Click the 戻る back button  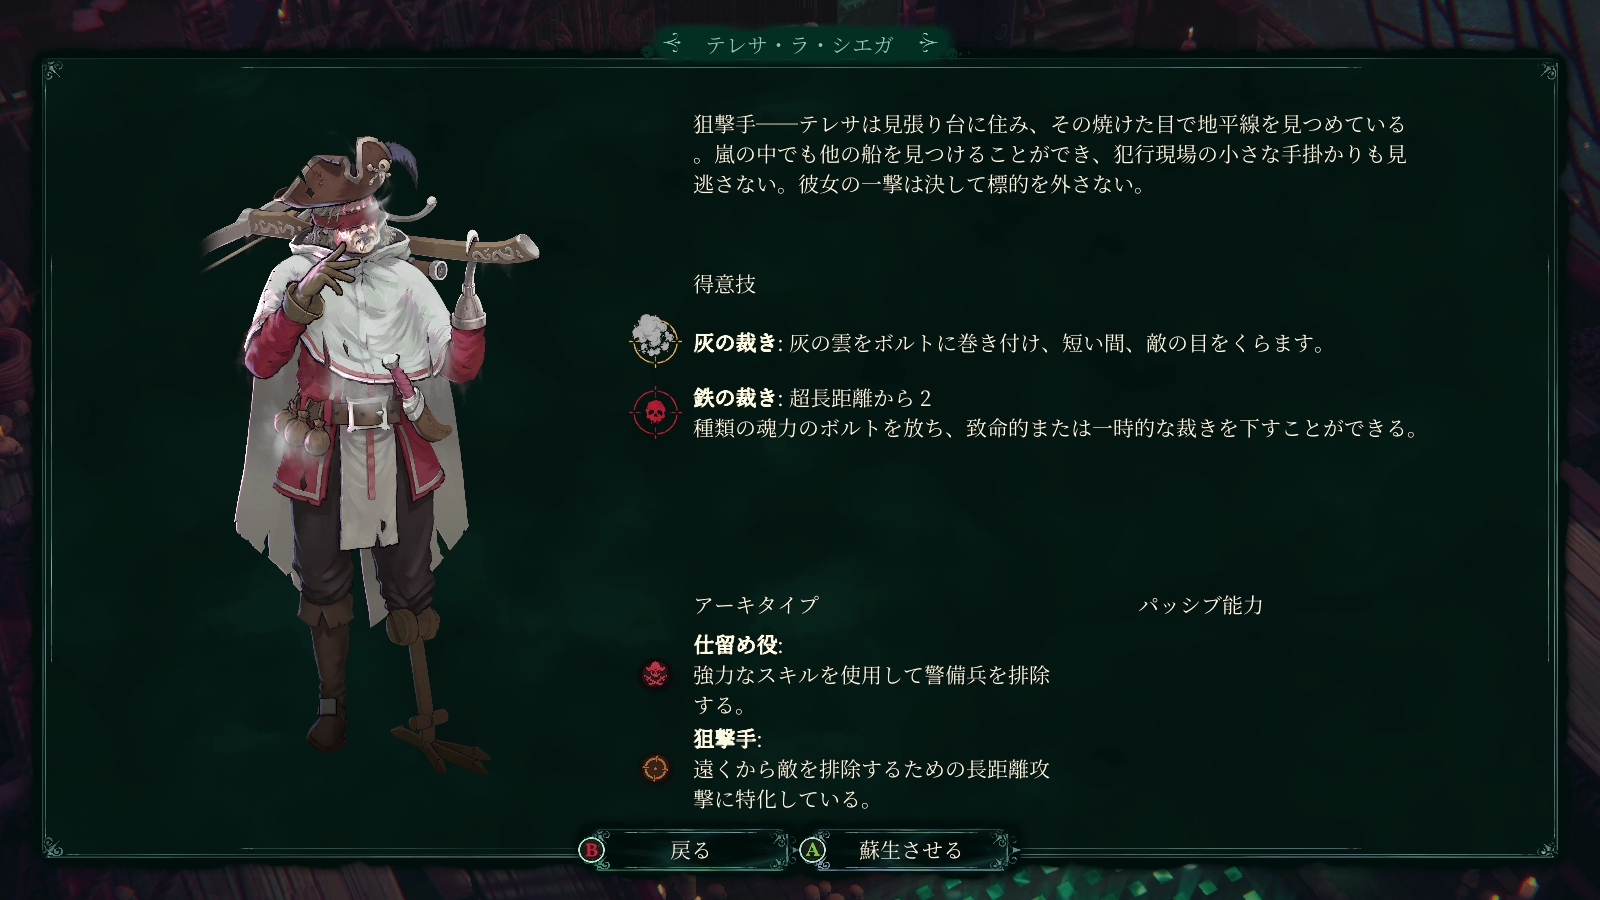[x=688, y=850]
